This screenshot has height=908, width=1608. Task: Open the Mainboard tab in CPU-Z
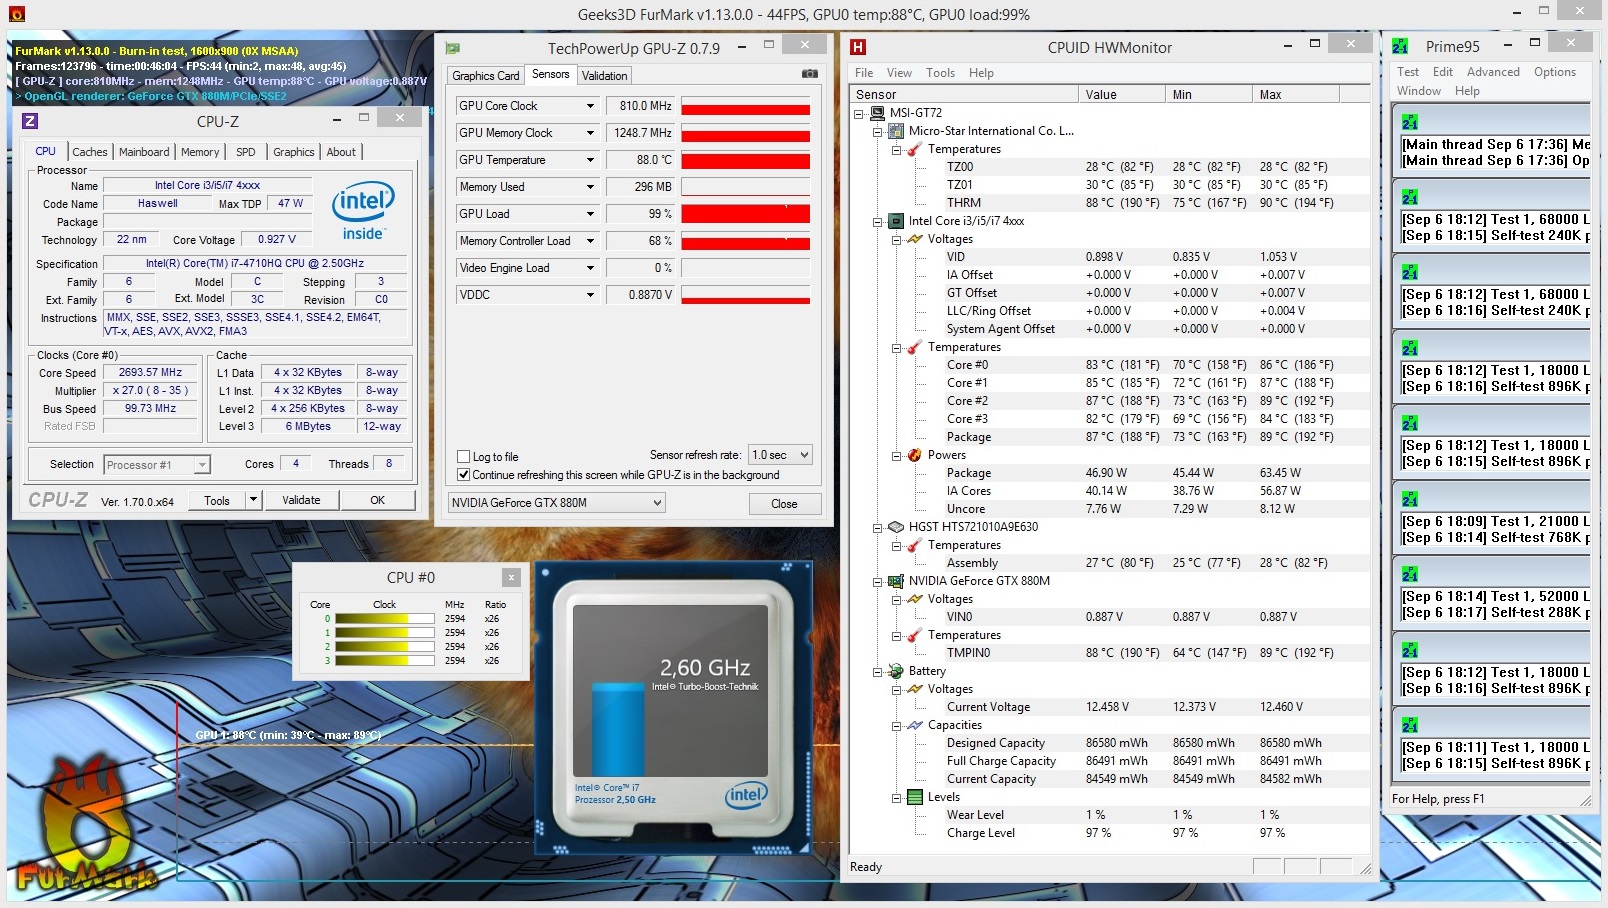pyautogui.click(x=144, y=152)
